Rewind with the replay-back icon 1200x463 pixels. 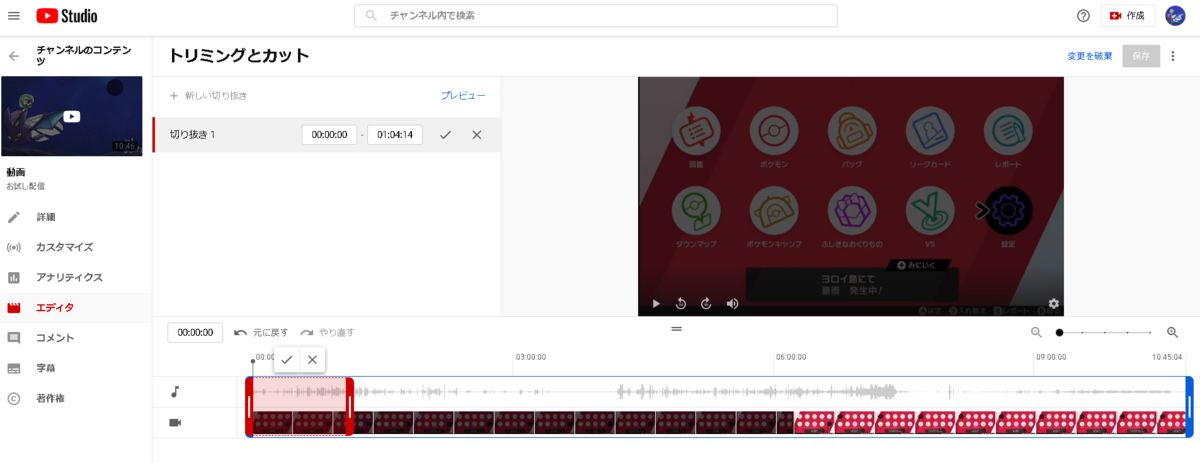[681, 304]
